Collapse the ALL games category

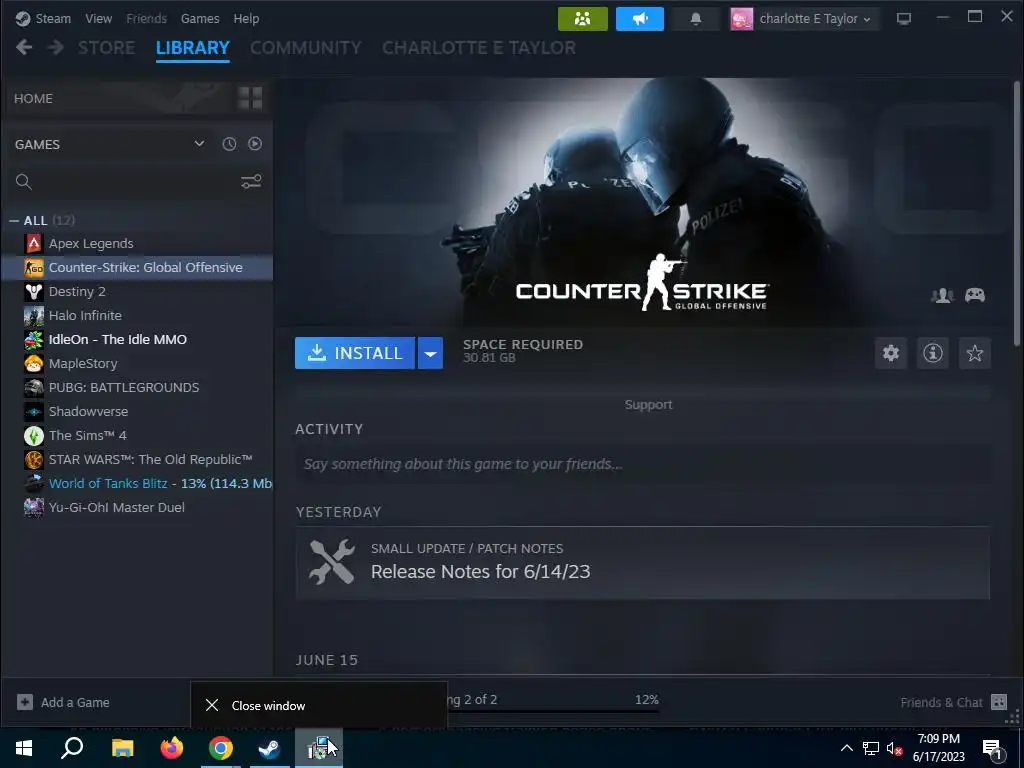(x=14, y=221)
